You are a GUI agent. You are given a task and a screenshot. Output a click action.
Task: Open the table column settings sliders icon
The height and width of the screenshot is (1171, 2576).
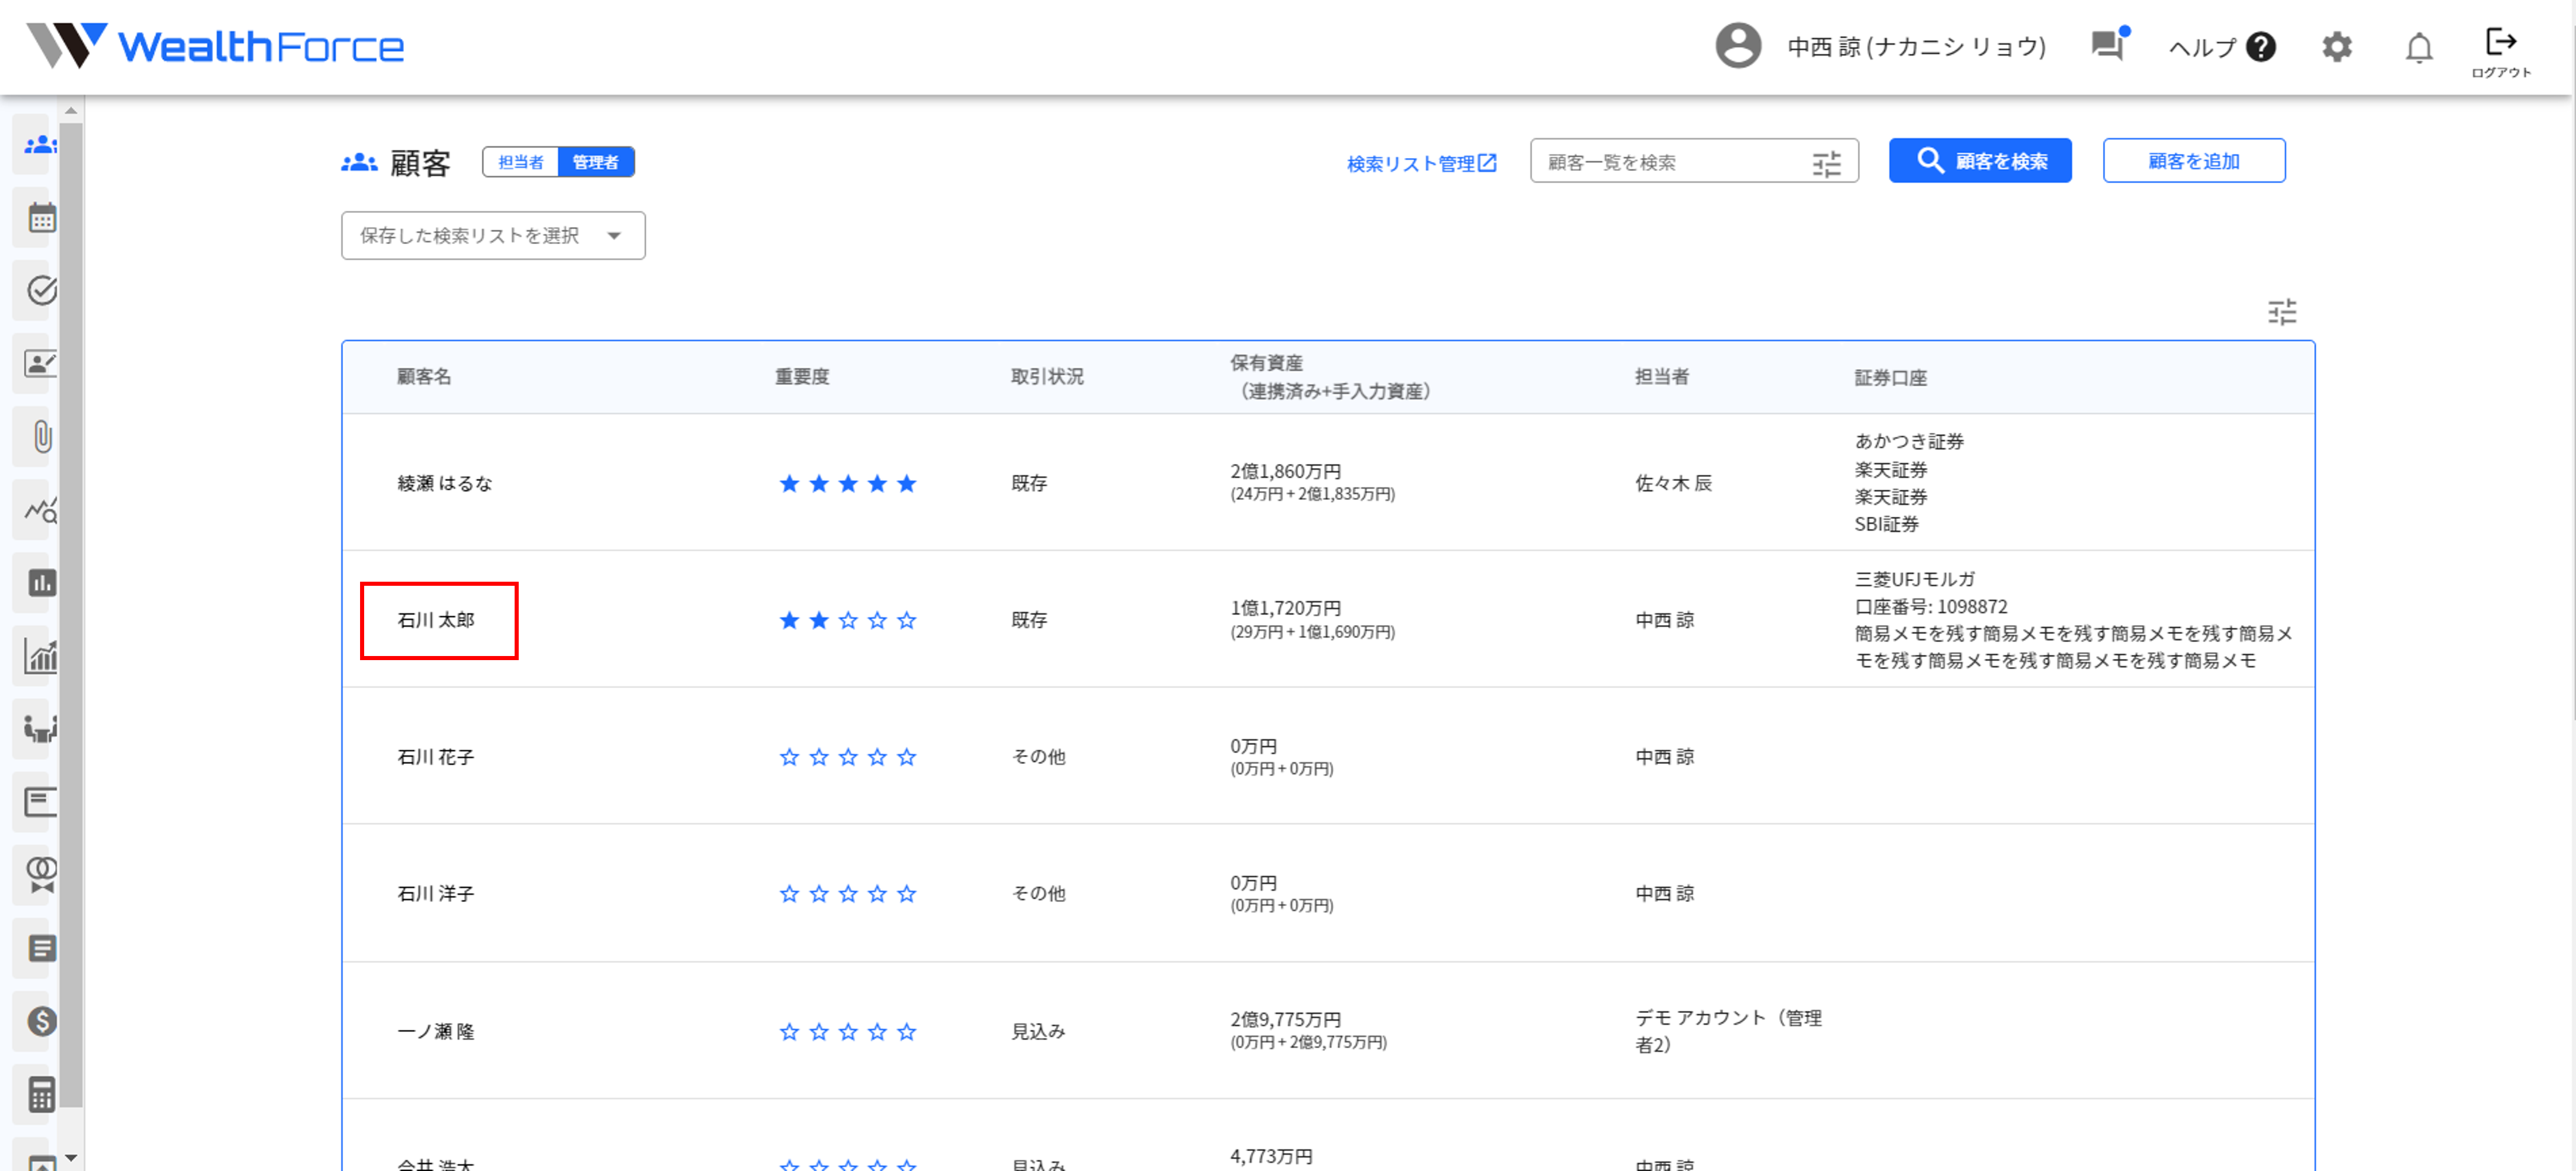(x=2281, y=313)
